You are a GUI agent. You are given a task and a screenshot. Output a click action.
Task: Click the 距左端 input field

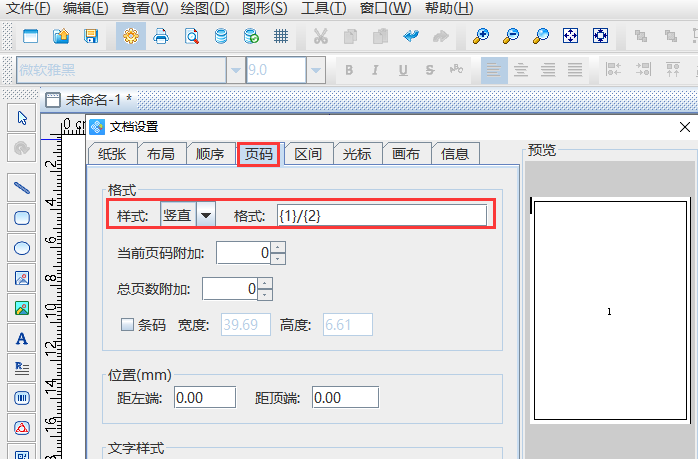[205, 397]
